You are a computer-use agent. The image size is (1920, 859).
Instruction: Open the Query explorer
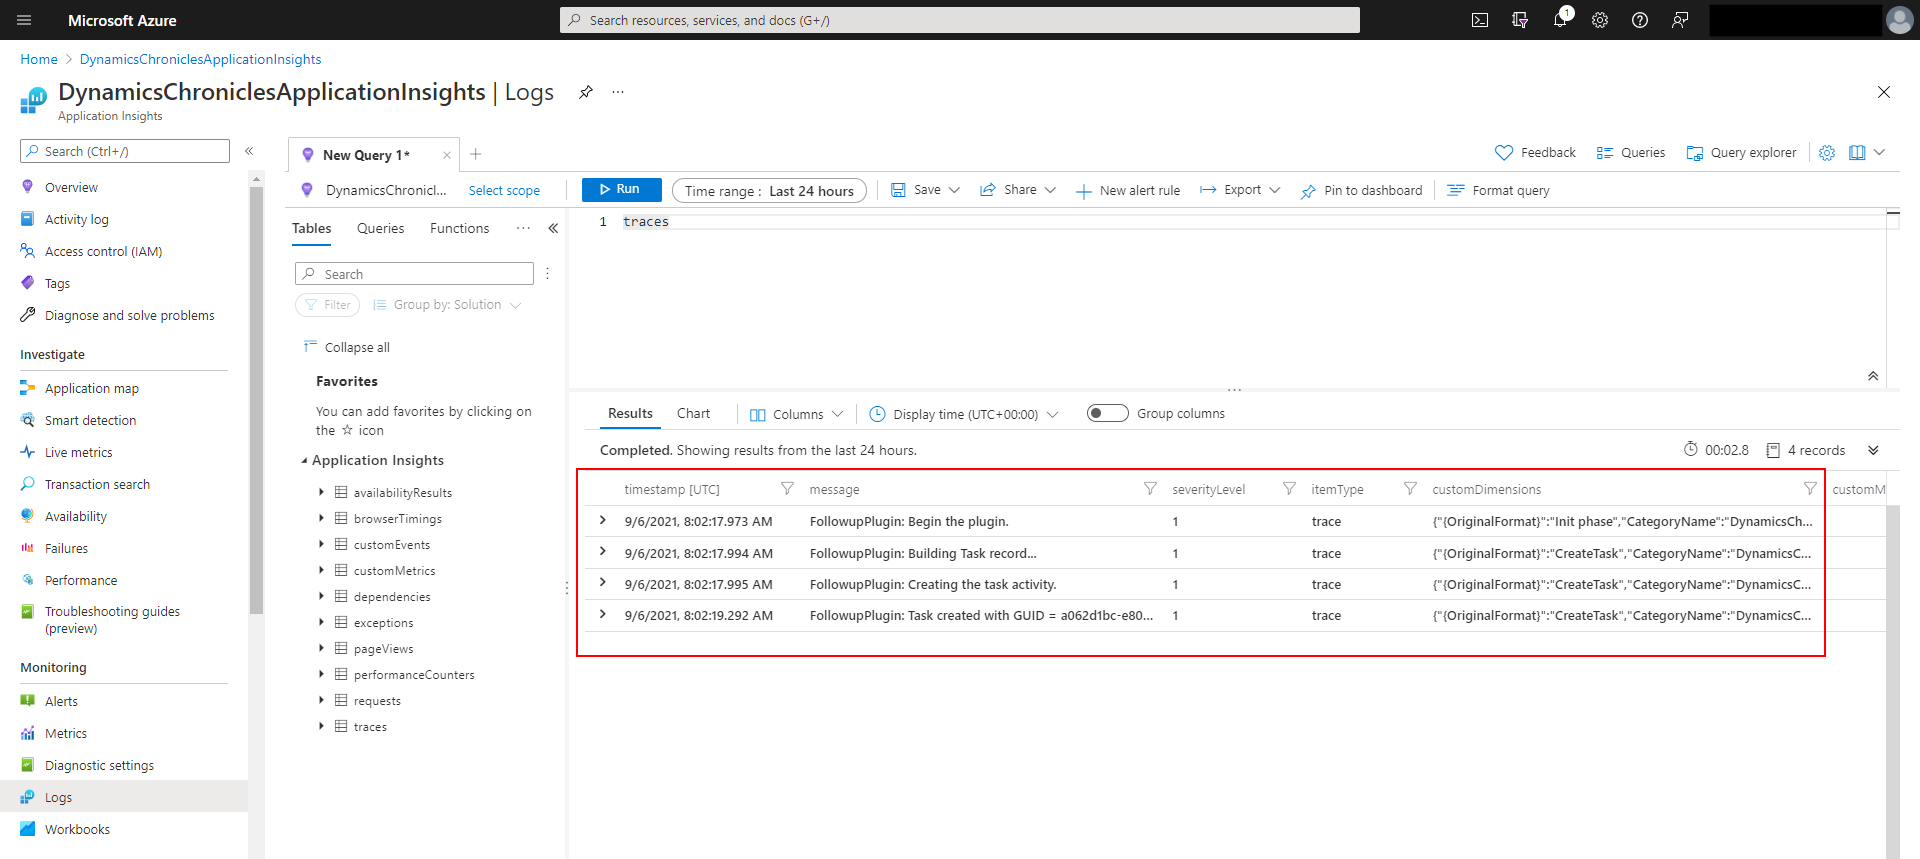[x=1741, y=153]
